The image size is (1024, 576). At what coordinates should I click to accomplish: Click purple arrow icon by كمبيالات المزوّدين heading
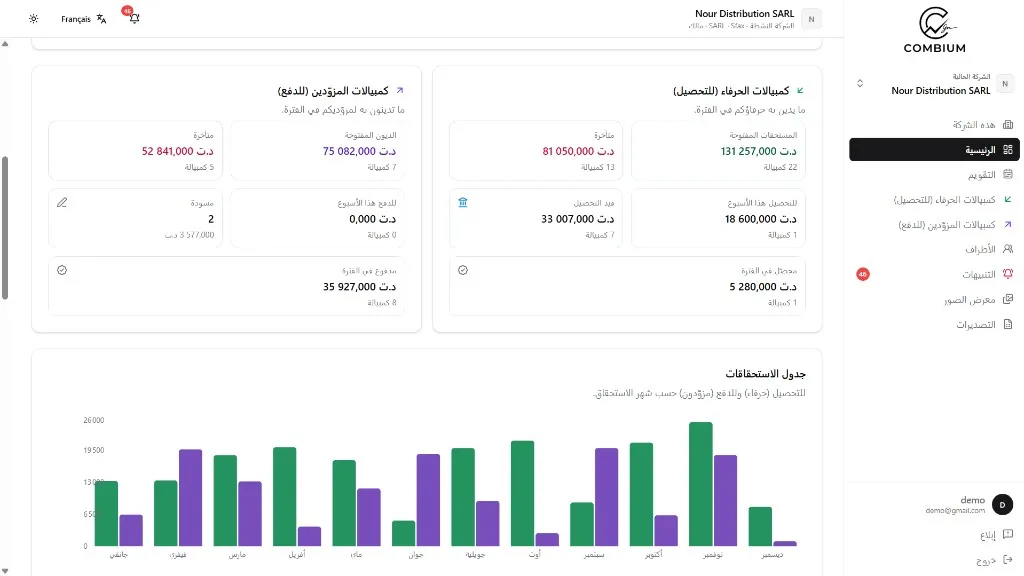[400, 90]
